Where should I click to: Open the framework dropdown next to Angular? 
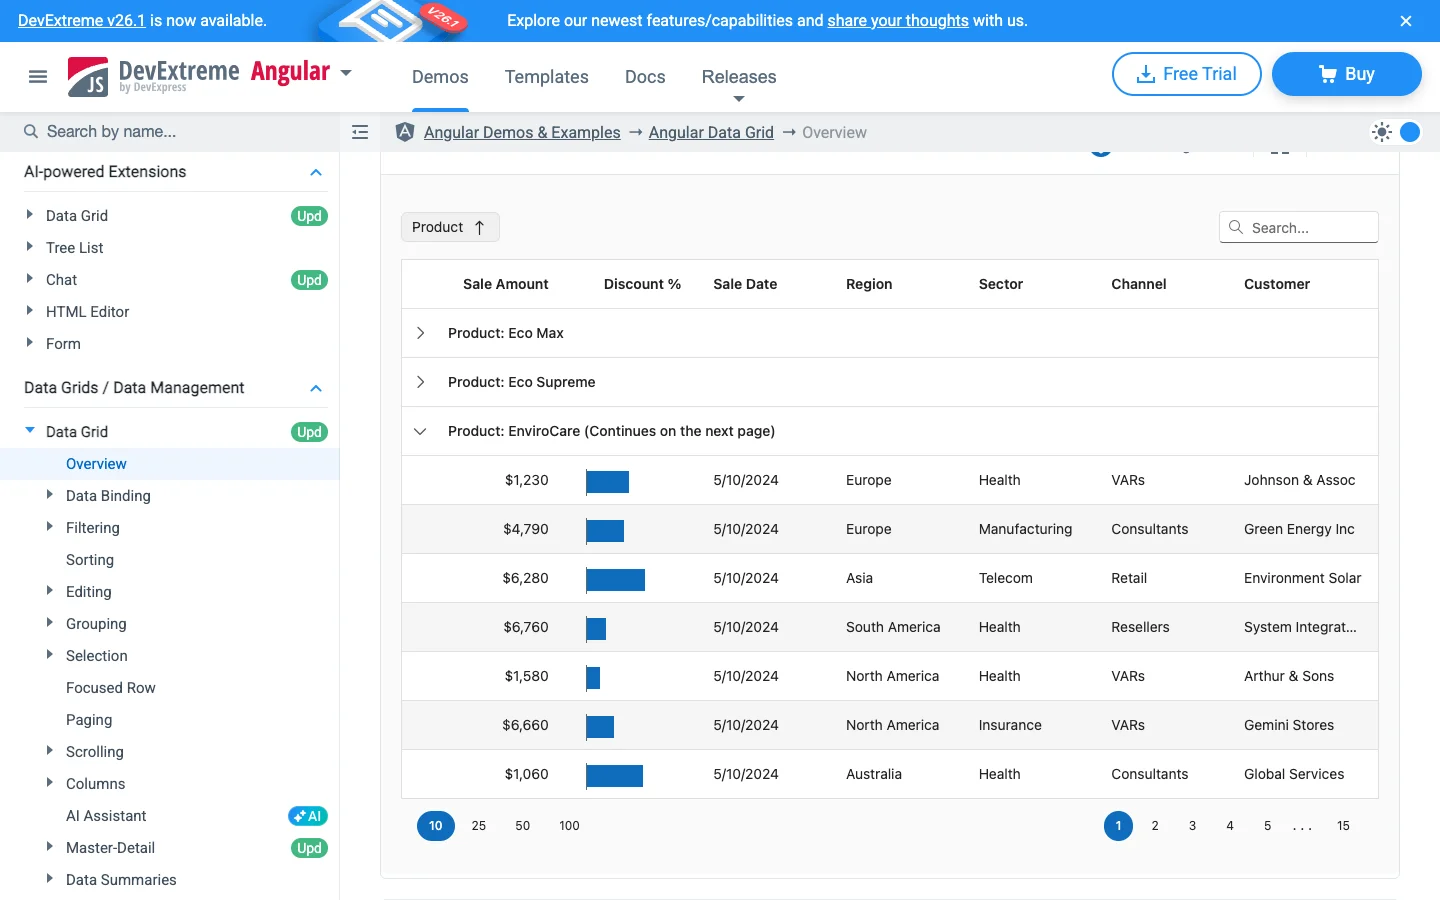coord(346,73)
